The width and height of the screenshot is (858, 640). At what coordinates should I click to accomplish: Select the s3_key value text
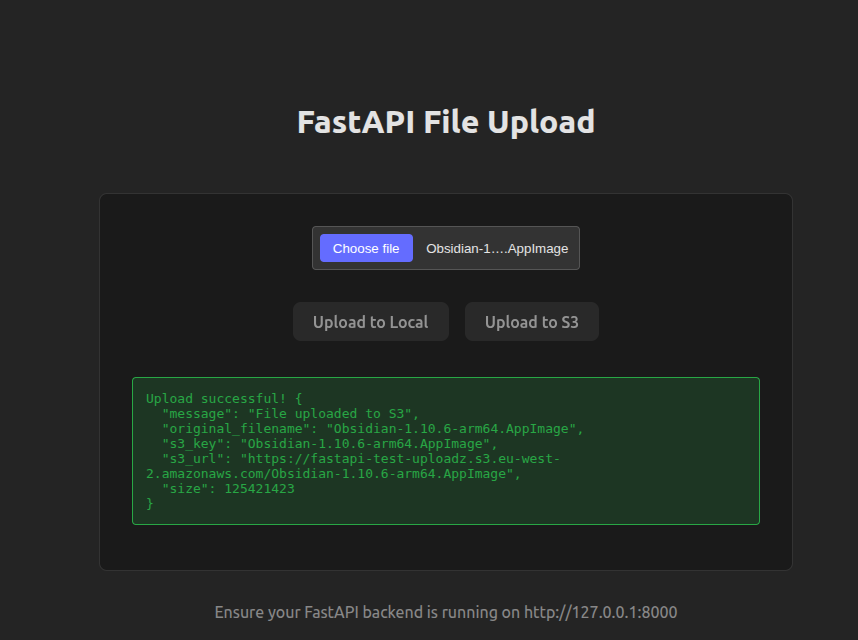click(x=394, y=443)
